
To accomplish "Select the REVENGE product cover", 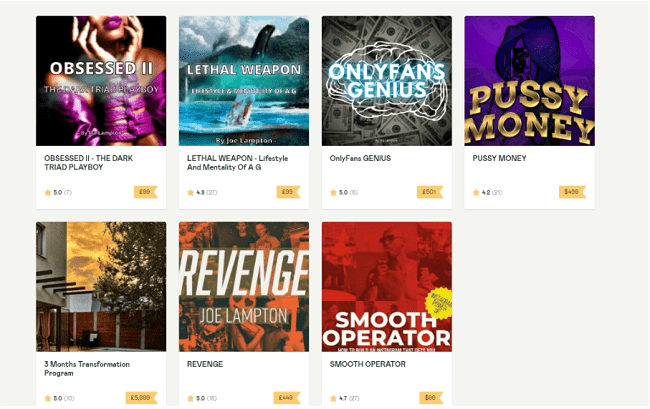I will pyautogui.click(x=244, y=287).
